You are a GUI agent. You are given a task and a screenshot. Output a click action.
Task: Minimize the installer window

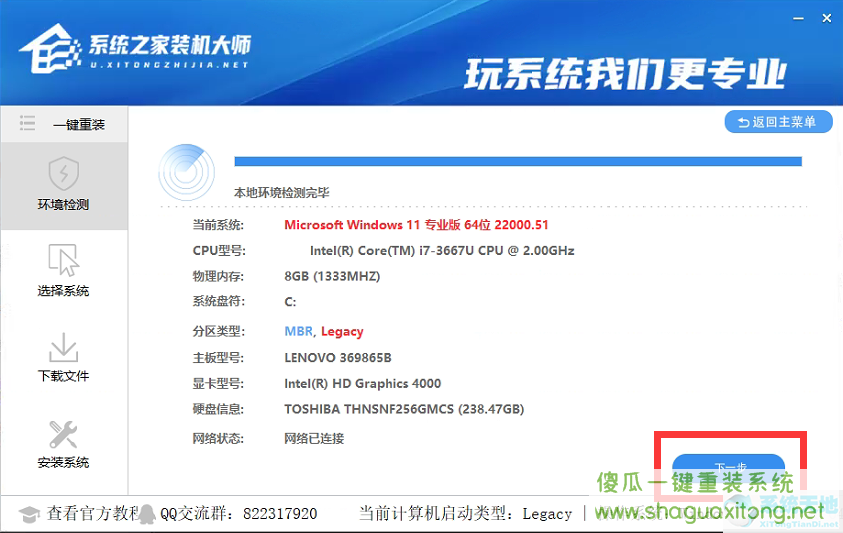coord(798,18)
